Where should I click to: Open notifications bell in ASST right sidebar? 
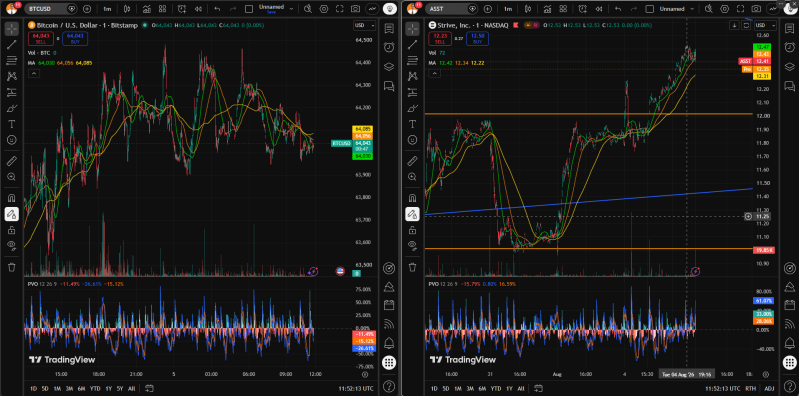click(x=789, y=342)
